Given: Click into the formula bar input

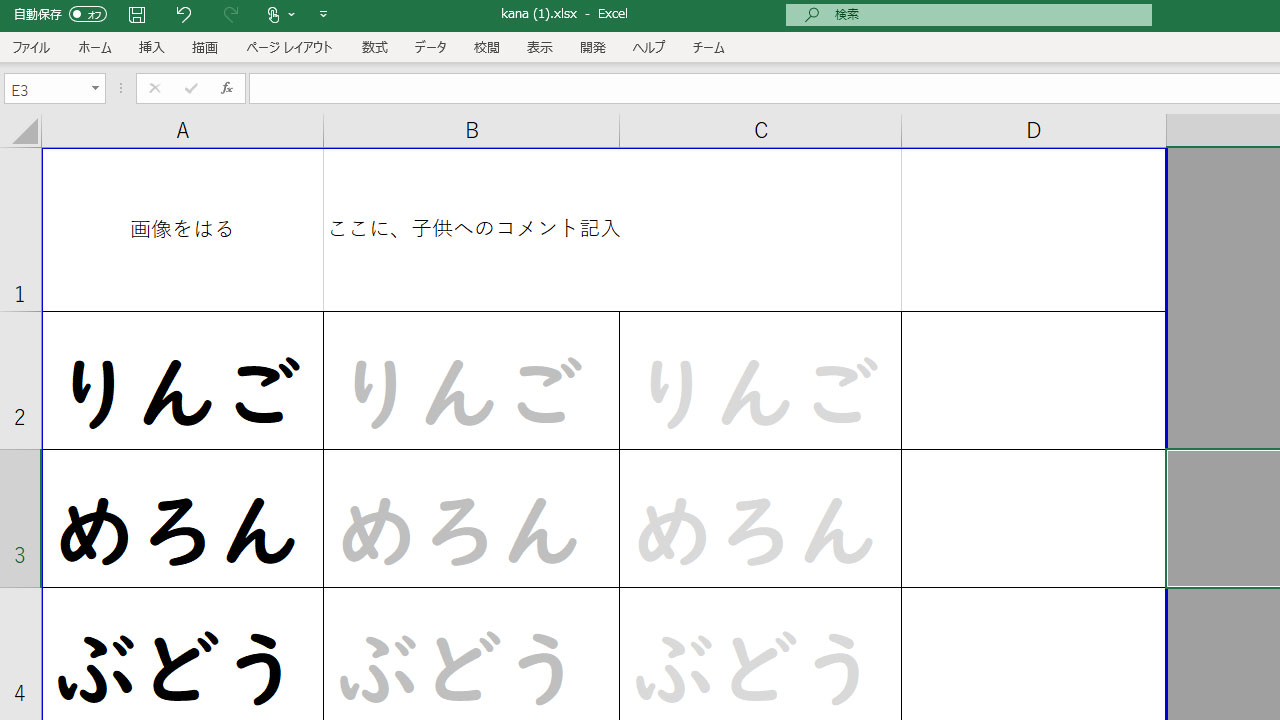Looking at the screenshot, I should [764, 89].
